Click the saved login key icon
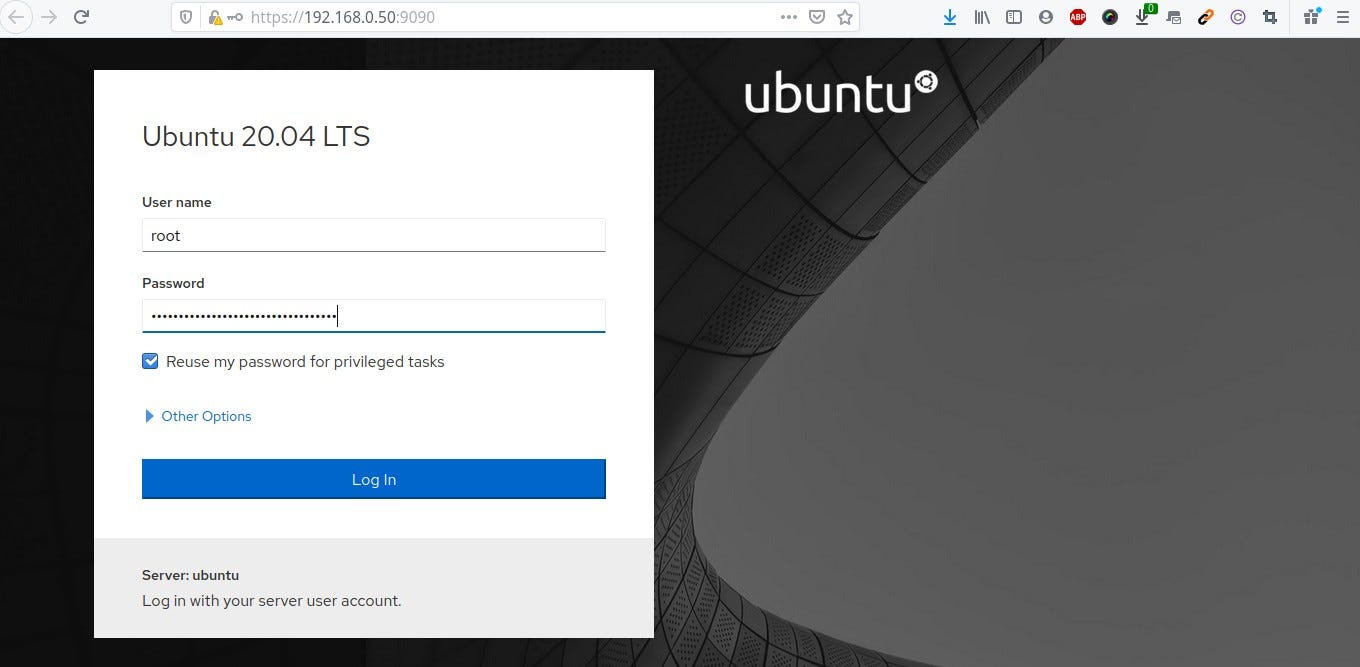Viewport: 1360px width, 667px height. (x=235, y=17)
